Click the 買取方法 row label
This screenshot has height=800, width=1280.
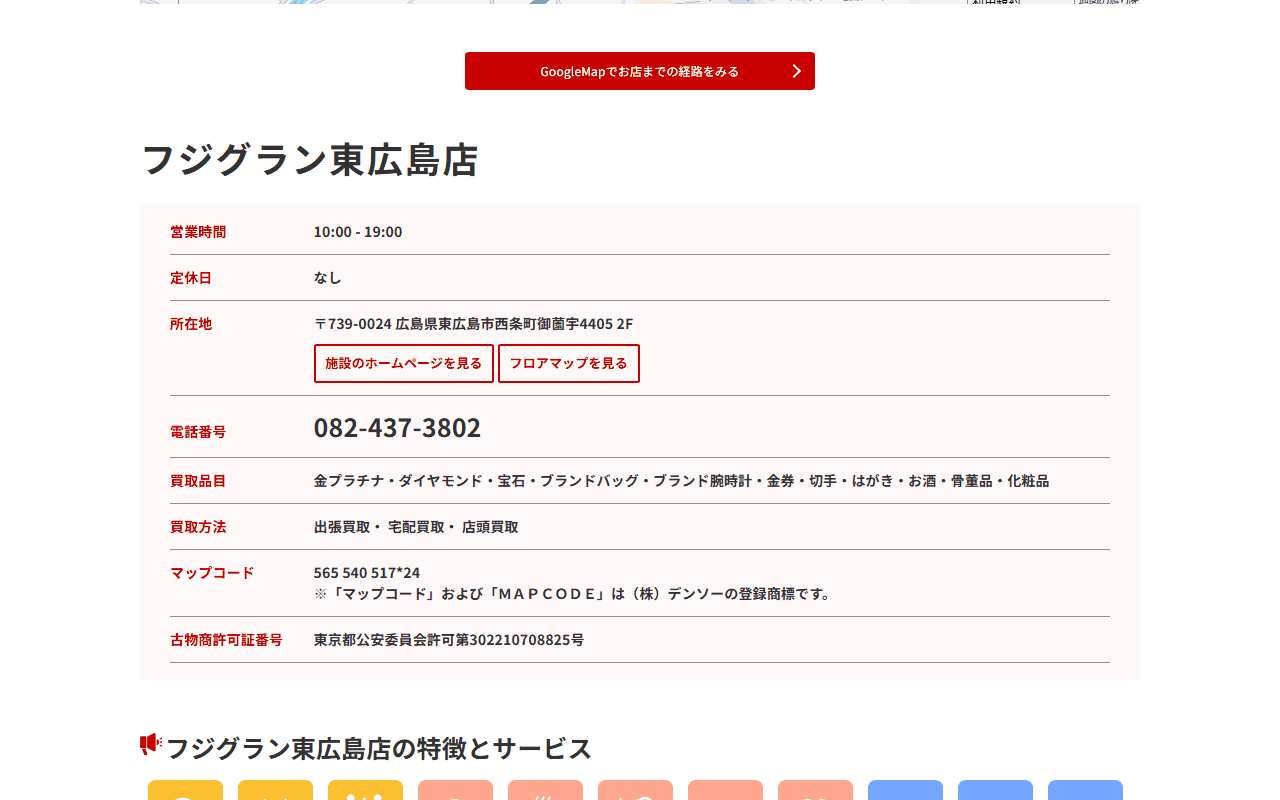(x=198, y=527)
